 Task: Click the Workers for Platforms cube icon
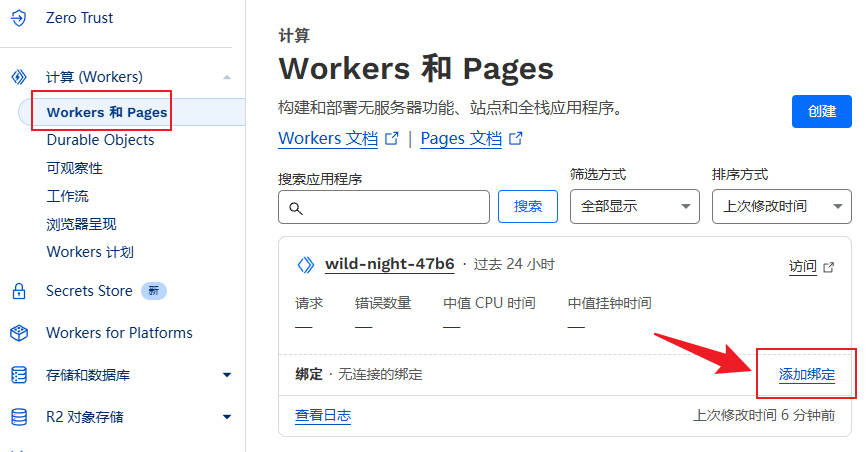point(18,333)
